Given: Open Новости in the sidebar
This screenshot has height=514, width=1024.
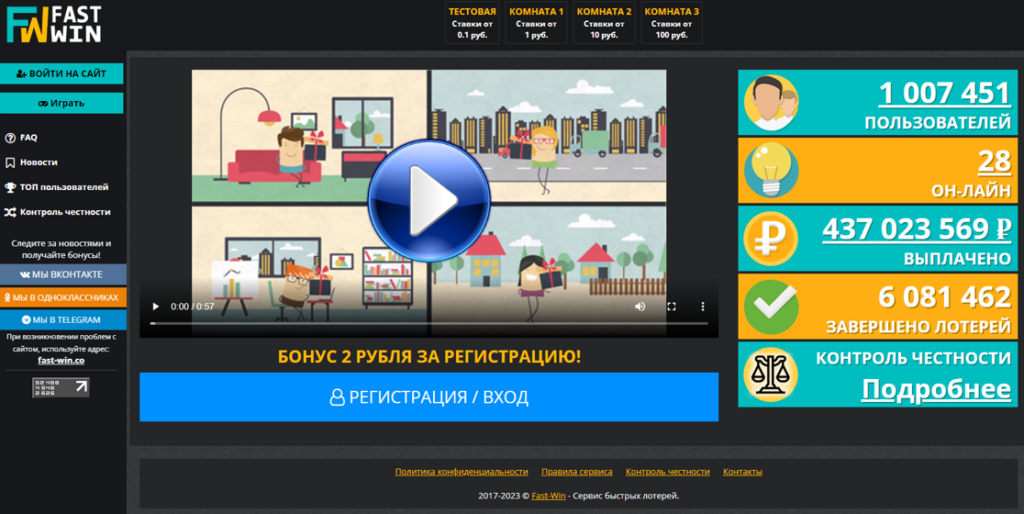Looking at the screenshot, I should coord(39,162).
